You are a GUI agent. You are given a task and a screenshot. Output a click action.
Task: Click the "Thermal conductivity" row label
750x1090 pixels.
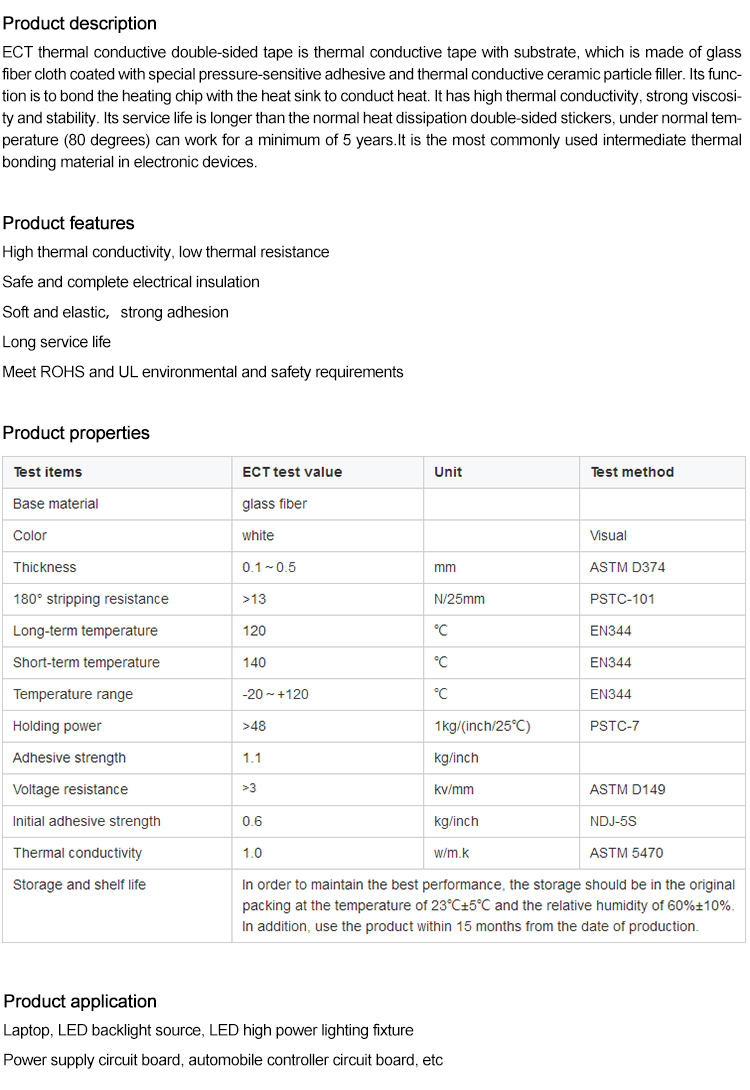click(x=78, y=853)
